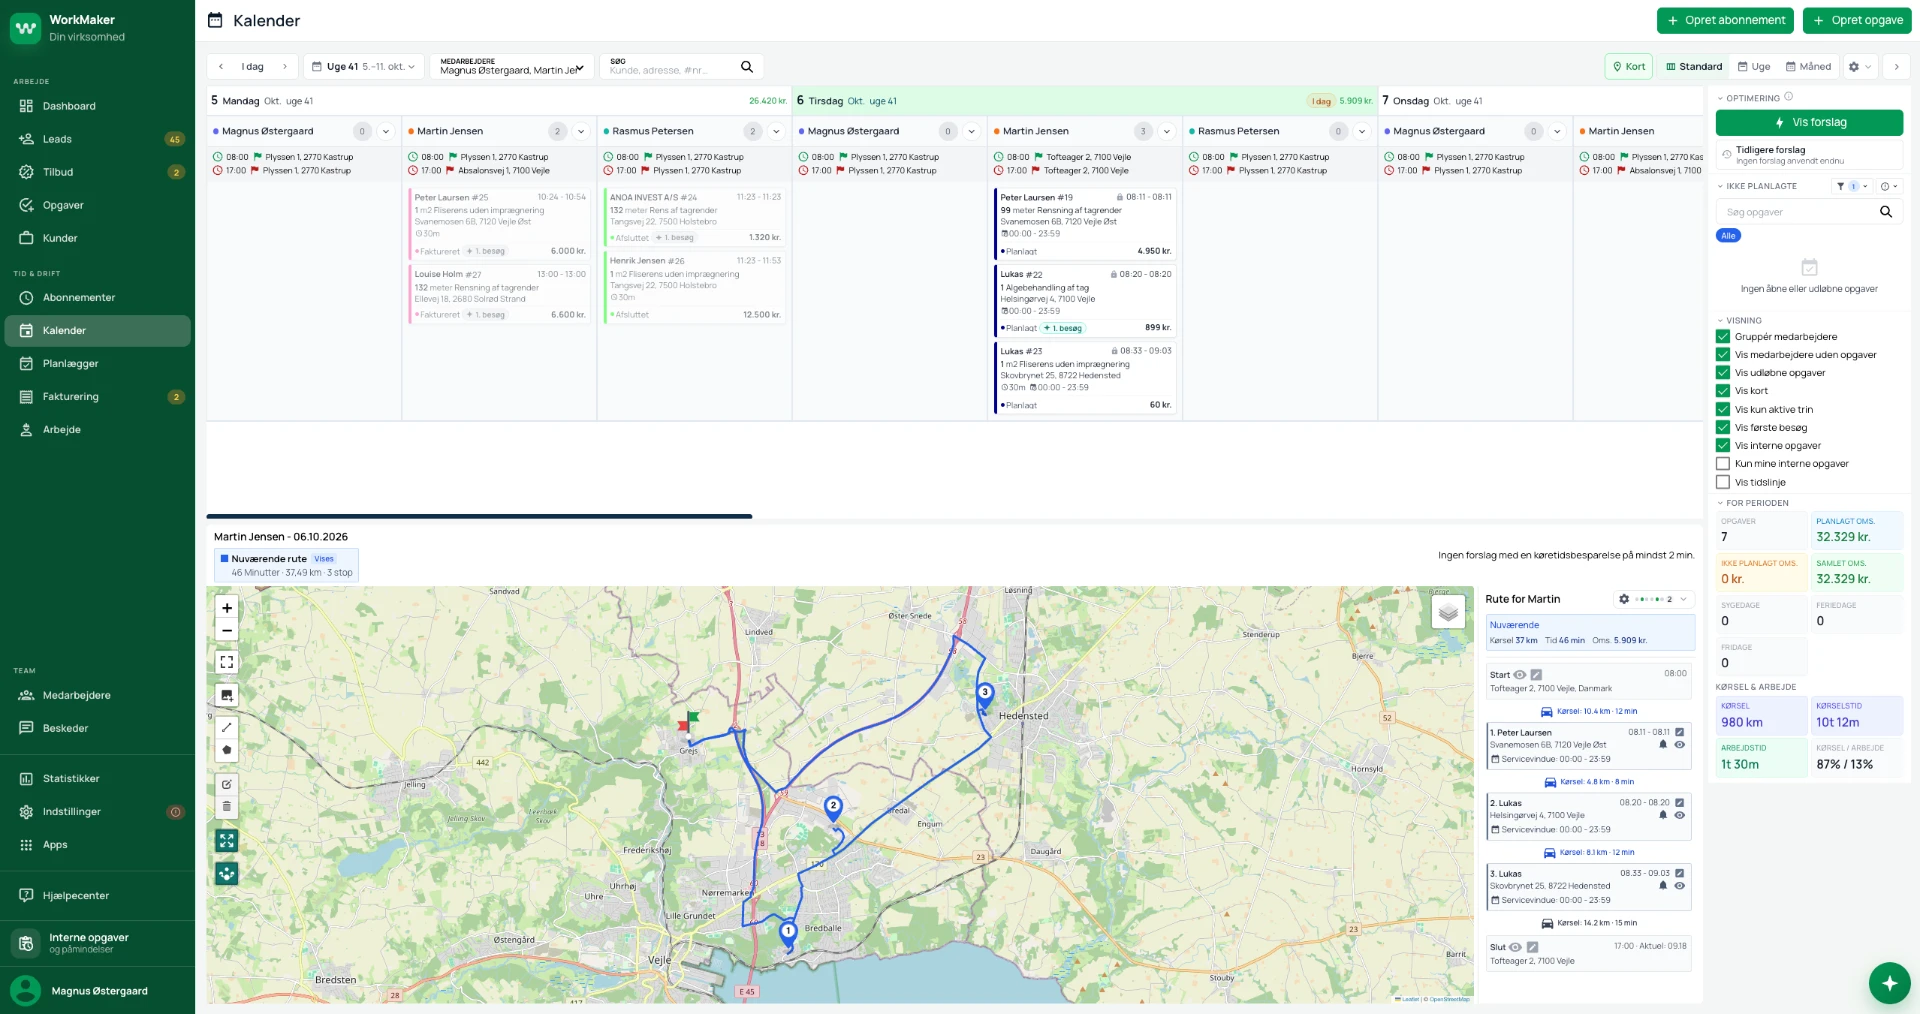Image resolution: width=1920 pixels, height=1014 pixels.
Task: Click edit pencil beside Start in route list
Action: (1536, 675)
